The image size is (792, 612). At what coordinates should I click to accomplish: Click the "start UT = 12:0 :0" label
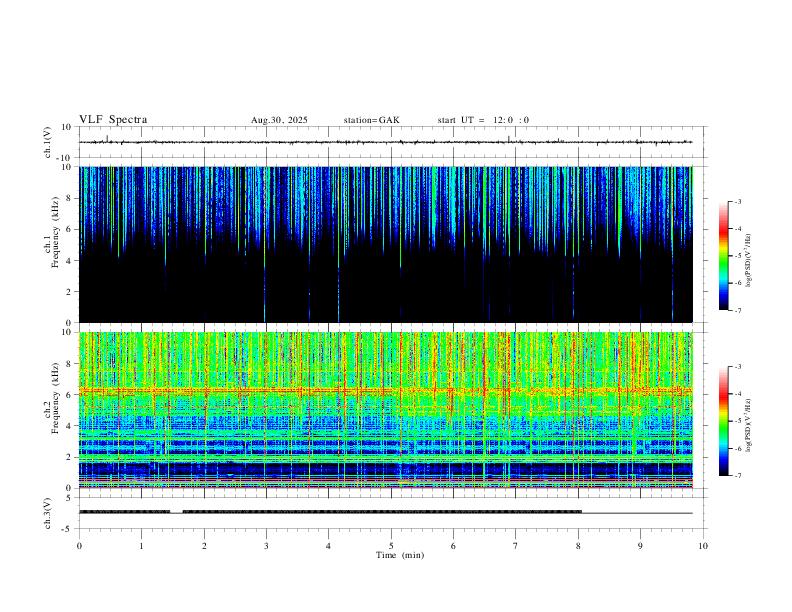pyautogui.click(x=483, y=120)
